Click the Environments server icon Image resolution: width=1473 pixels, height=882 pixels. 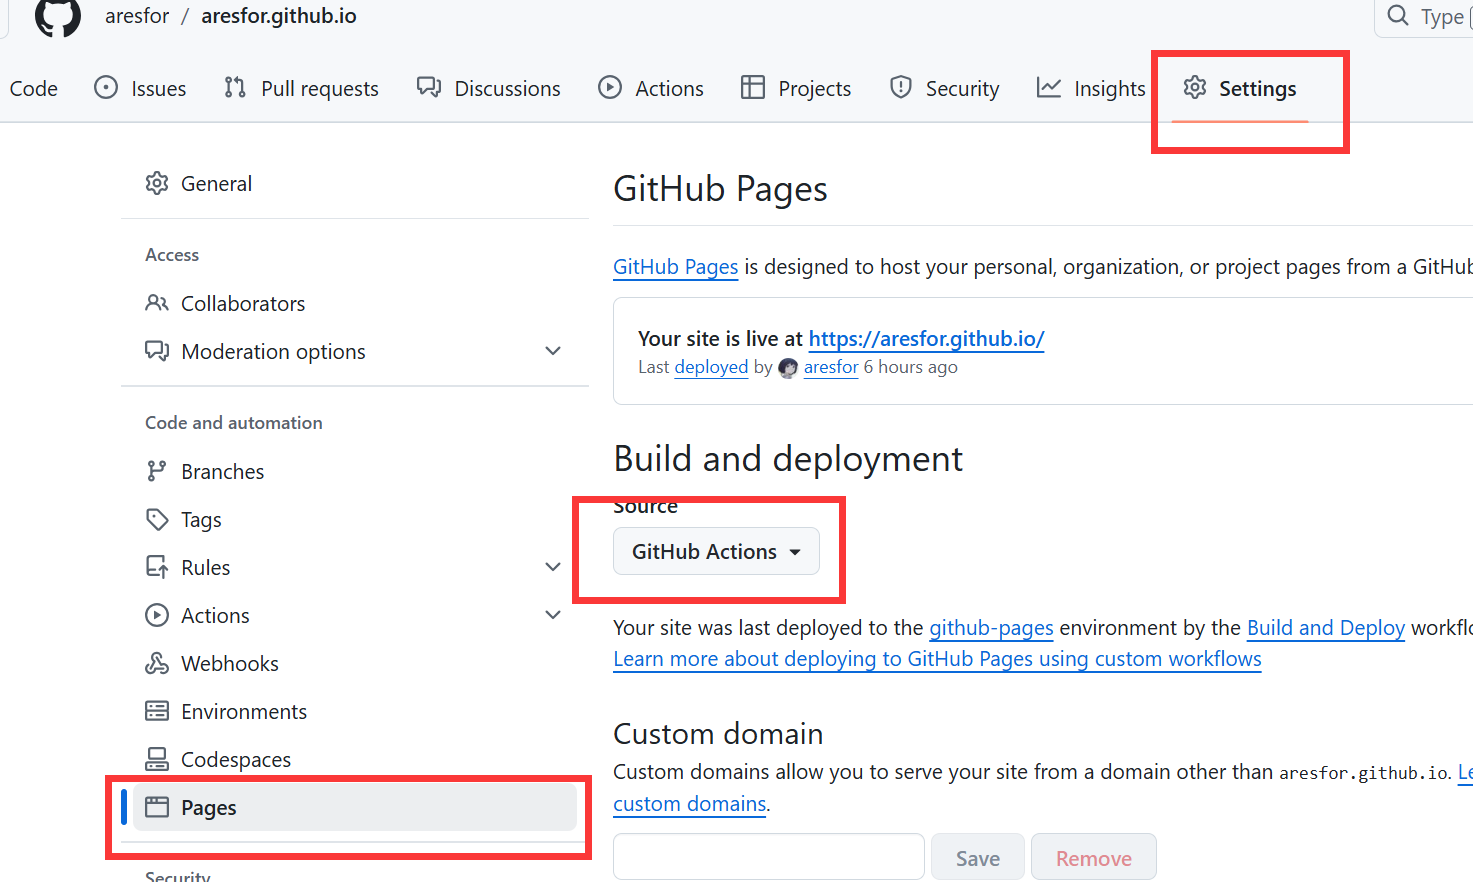pyautogui.click(x=157, y=711)
